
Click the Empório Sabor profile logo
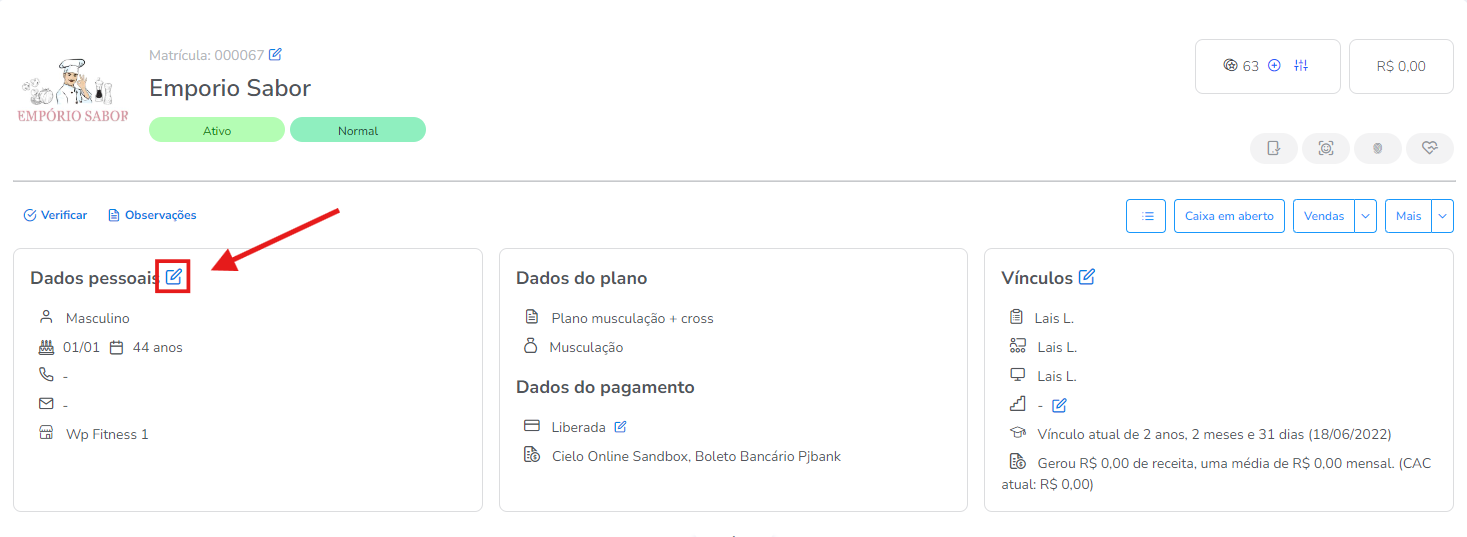(x=73, y=89)
